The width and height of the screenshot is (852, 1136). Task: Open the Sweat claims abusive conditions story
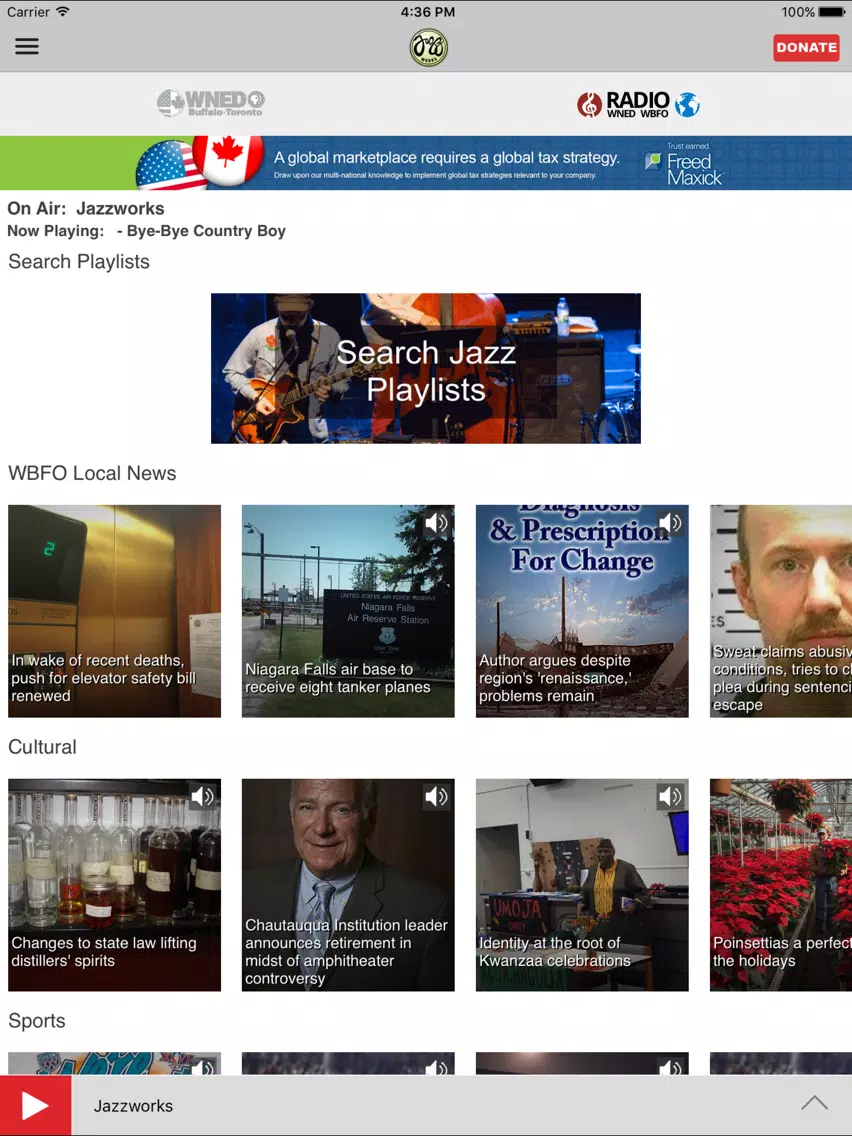click(781, 611)
